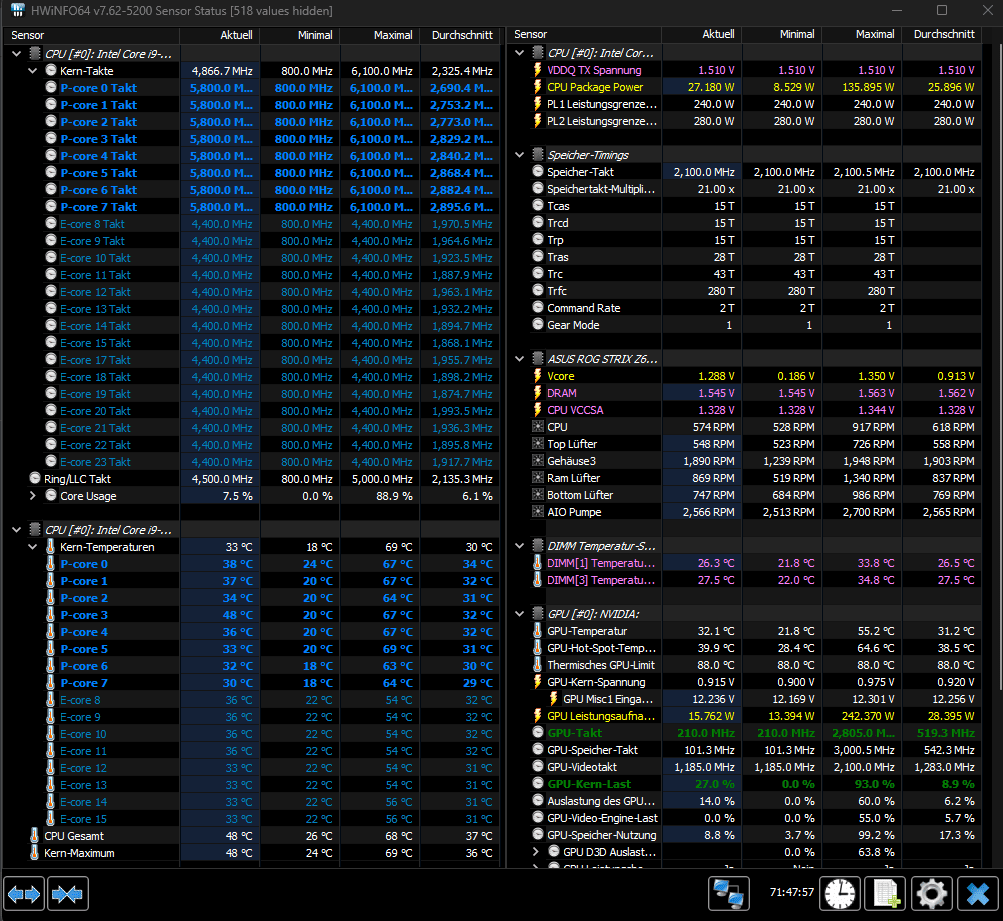
Task: Select the GPU-Video-Engine-Last row
Action: (745, 818)
